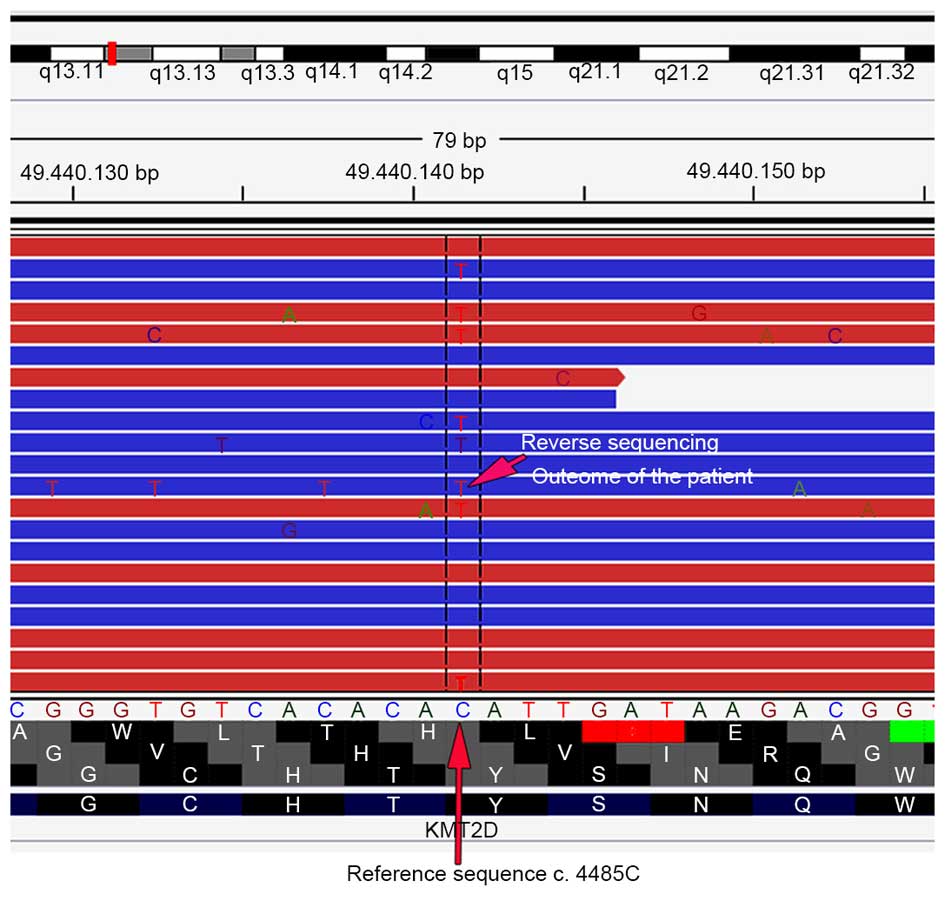Viewport: 945px width, 901px height.
Task: Click the pink arrow pointing at the variant T
Action: [495, 471]
